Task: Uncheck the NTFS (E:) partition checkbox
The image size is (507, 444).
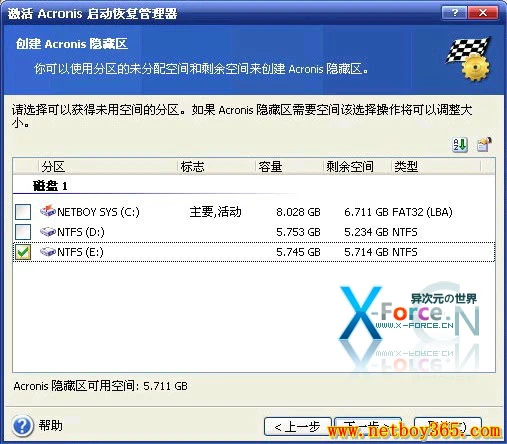Action: tap(23, 252)
